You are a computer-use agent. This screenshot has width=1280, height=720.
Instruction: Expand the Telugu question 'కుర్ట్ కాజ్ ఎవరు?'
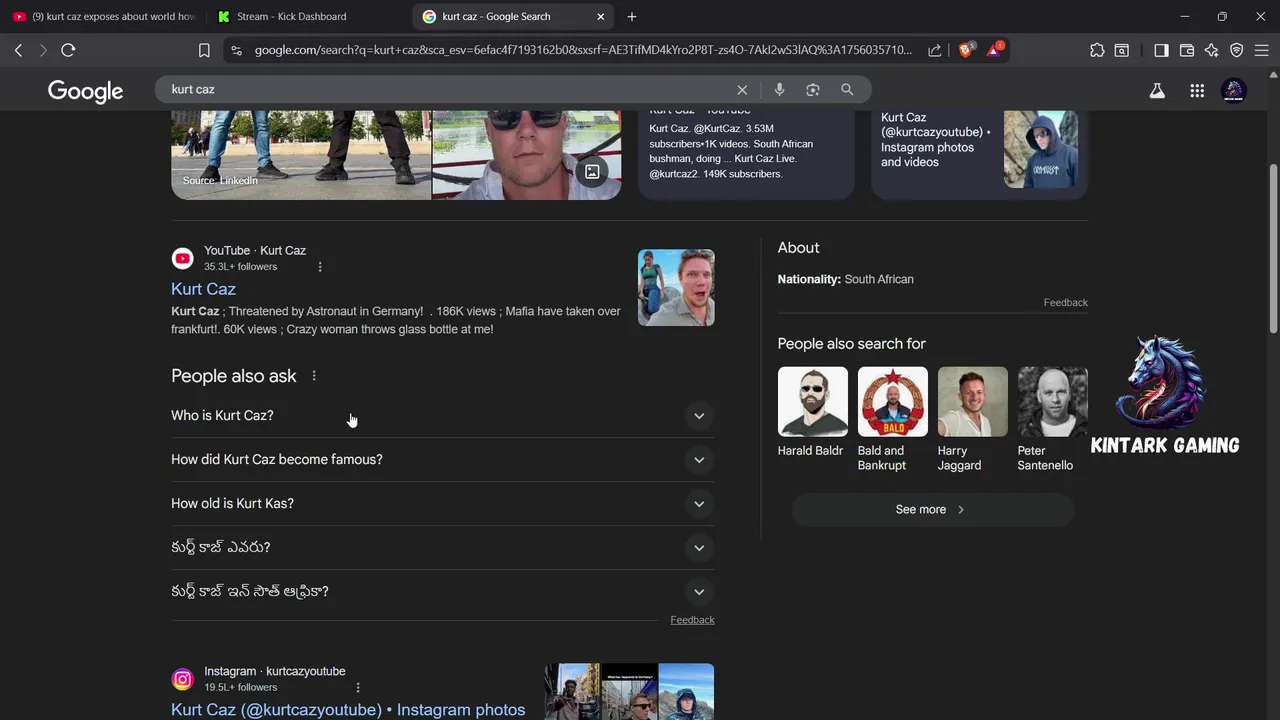[442, 548]
